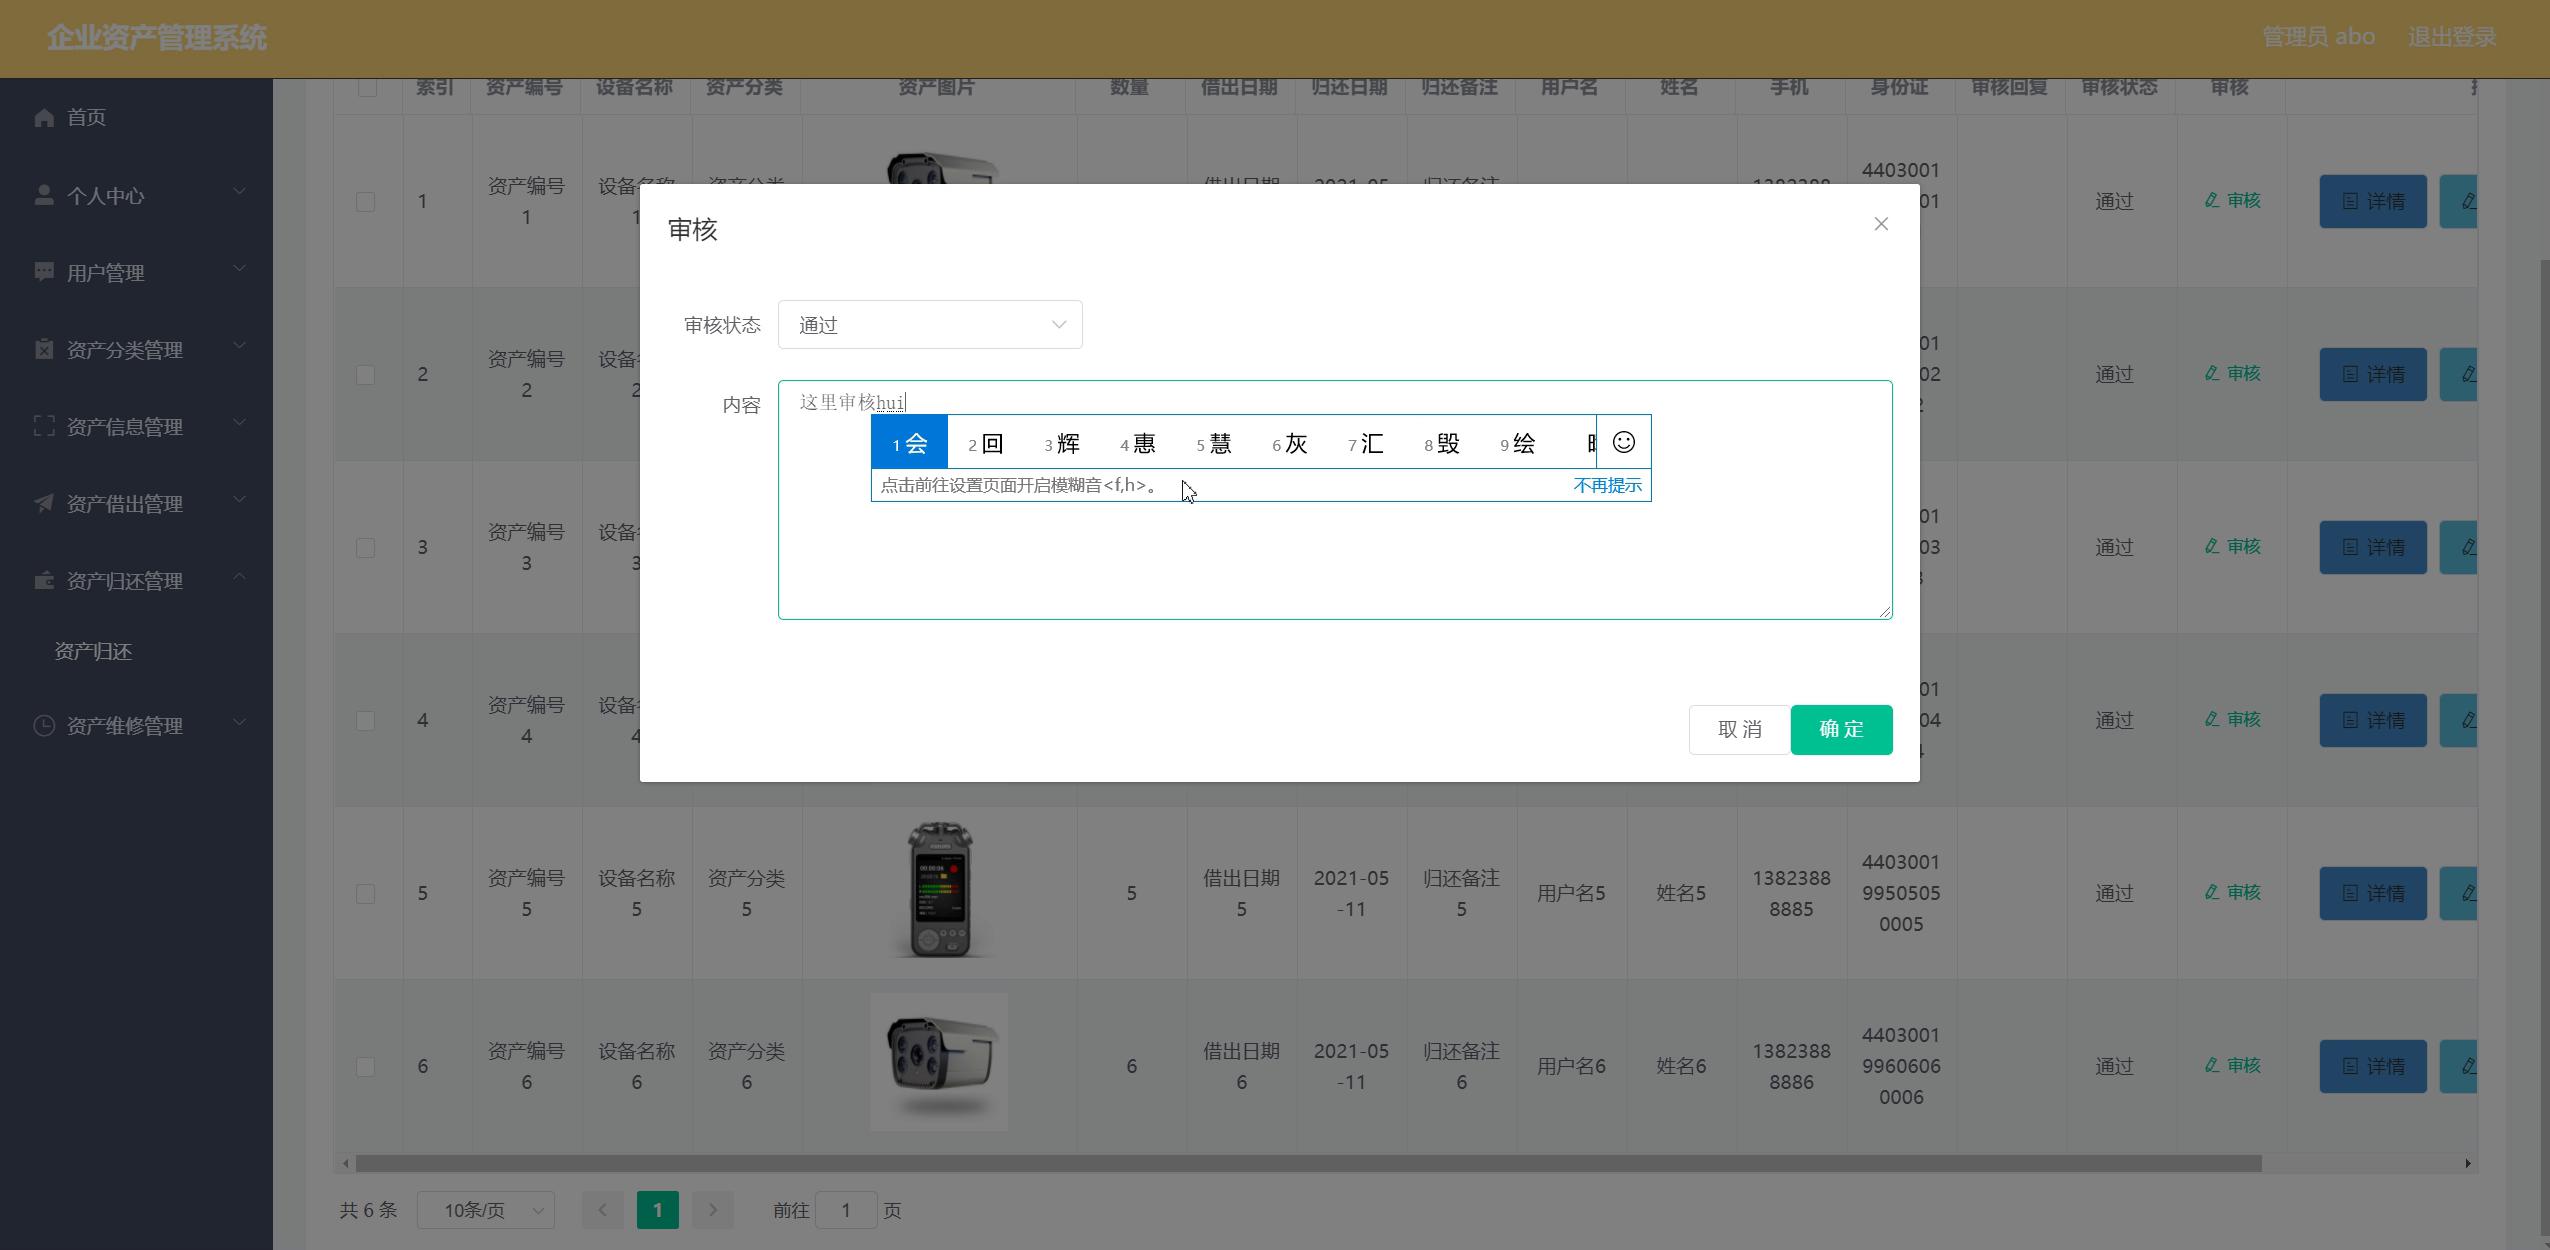Image resolution: width=2550 pixels, height=1250 pixels.
Task: Close the 审核 dialog with X icon
Action: tap(1880, 224)
